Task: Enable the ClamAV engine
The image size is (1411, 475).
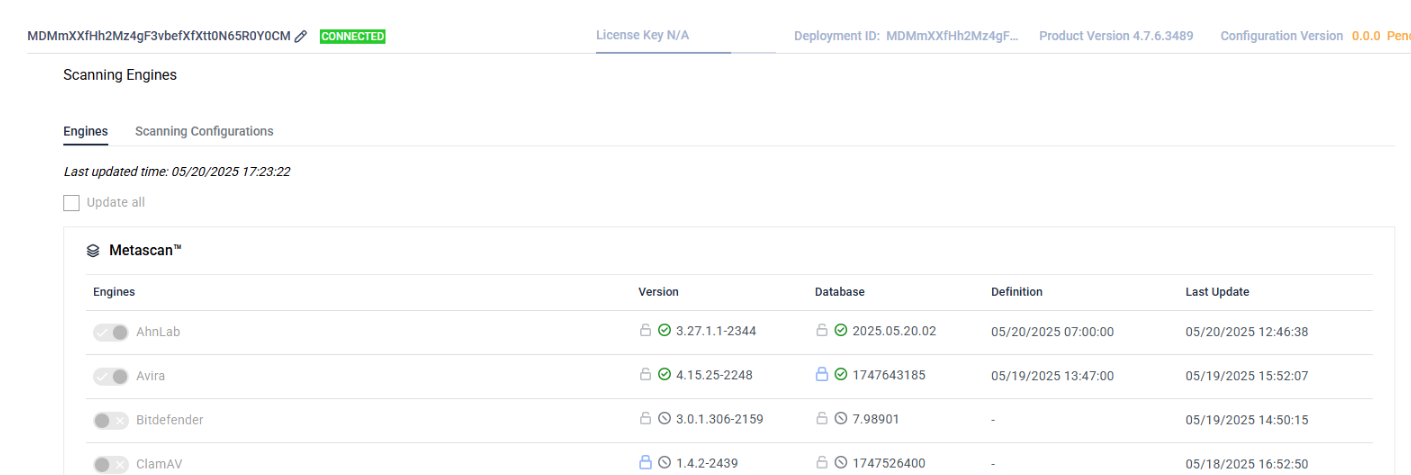Action: (111, 464)
